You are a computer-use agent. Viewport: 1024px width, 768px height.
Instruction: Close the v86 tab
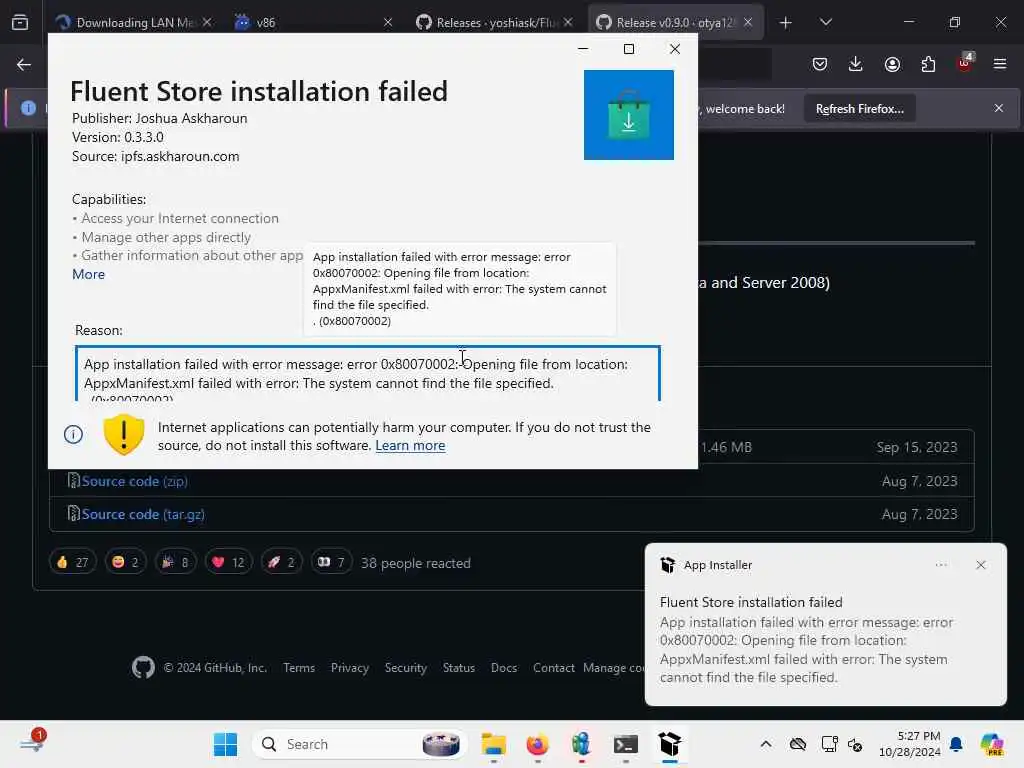coord(388,22)
